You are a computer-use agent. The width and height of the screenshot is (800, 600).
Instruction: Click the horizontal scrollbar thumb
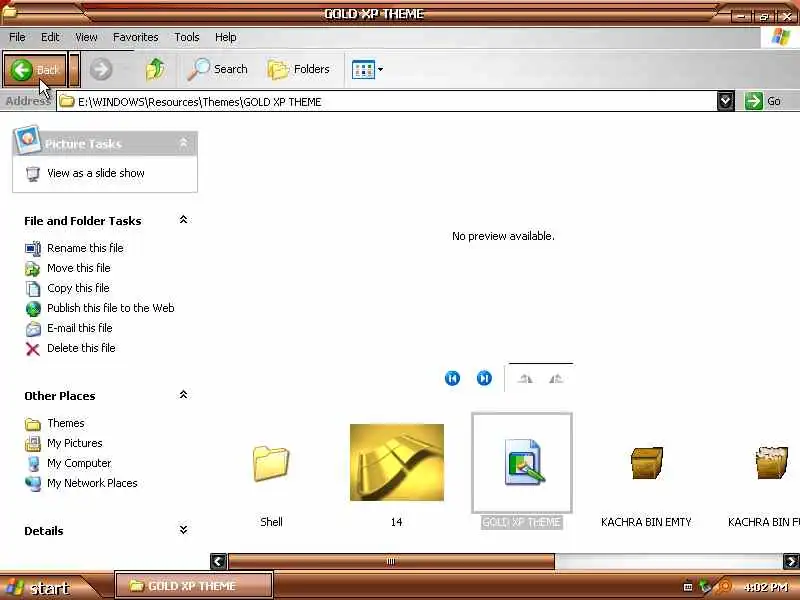[391, 562]
